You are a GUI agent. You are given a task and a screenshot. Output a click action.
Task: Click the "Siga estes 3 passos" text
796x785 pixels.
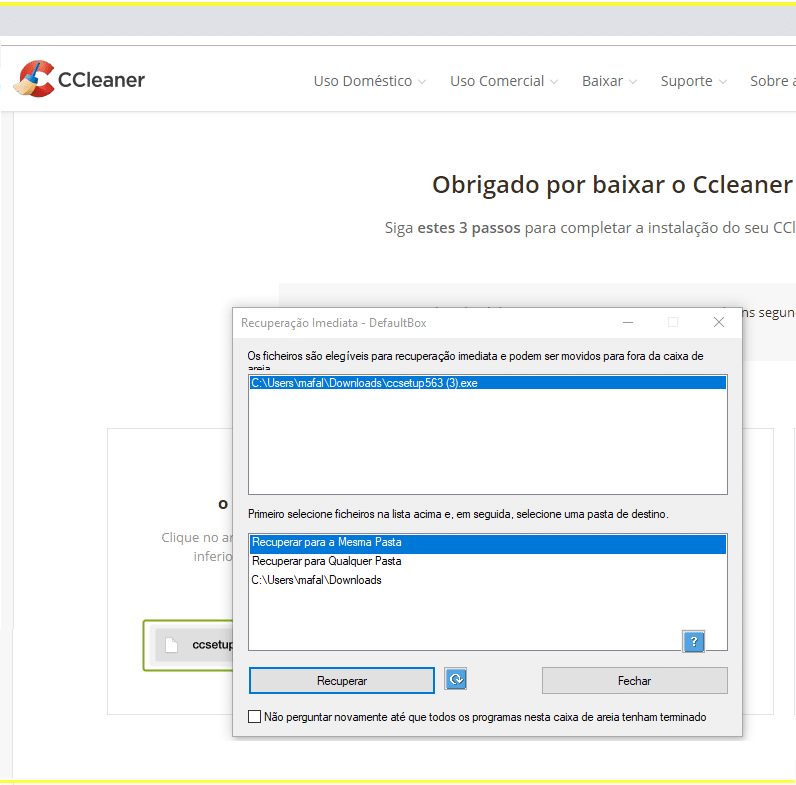(452, 228)
